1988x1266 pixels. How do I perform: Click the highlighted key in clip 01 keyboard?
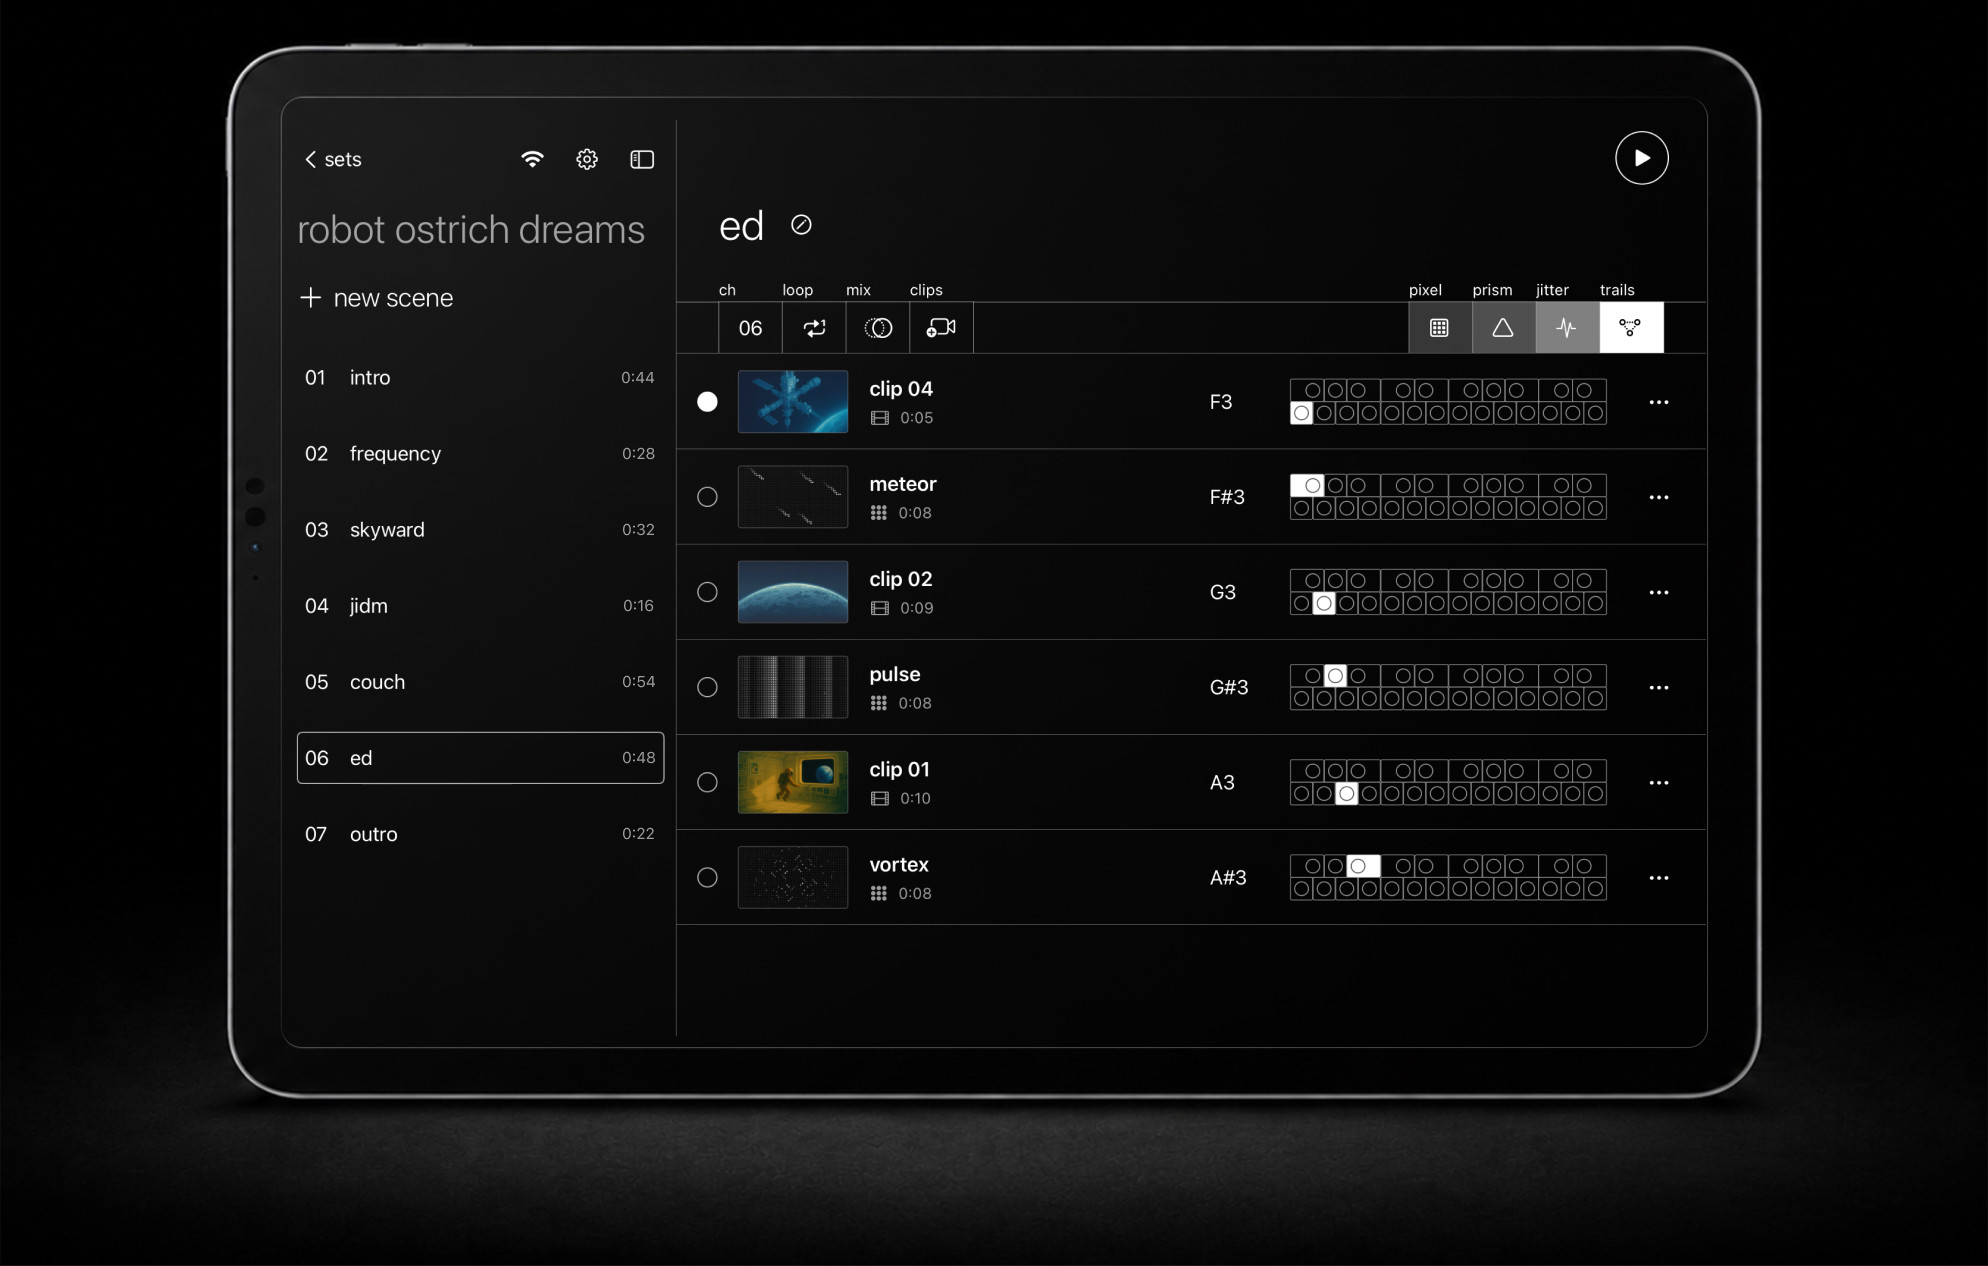(x=1346, y=793)
